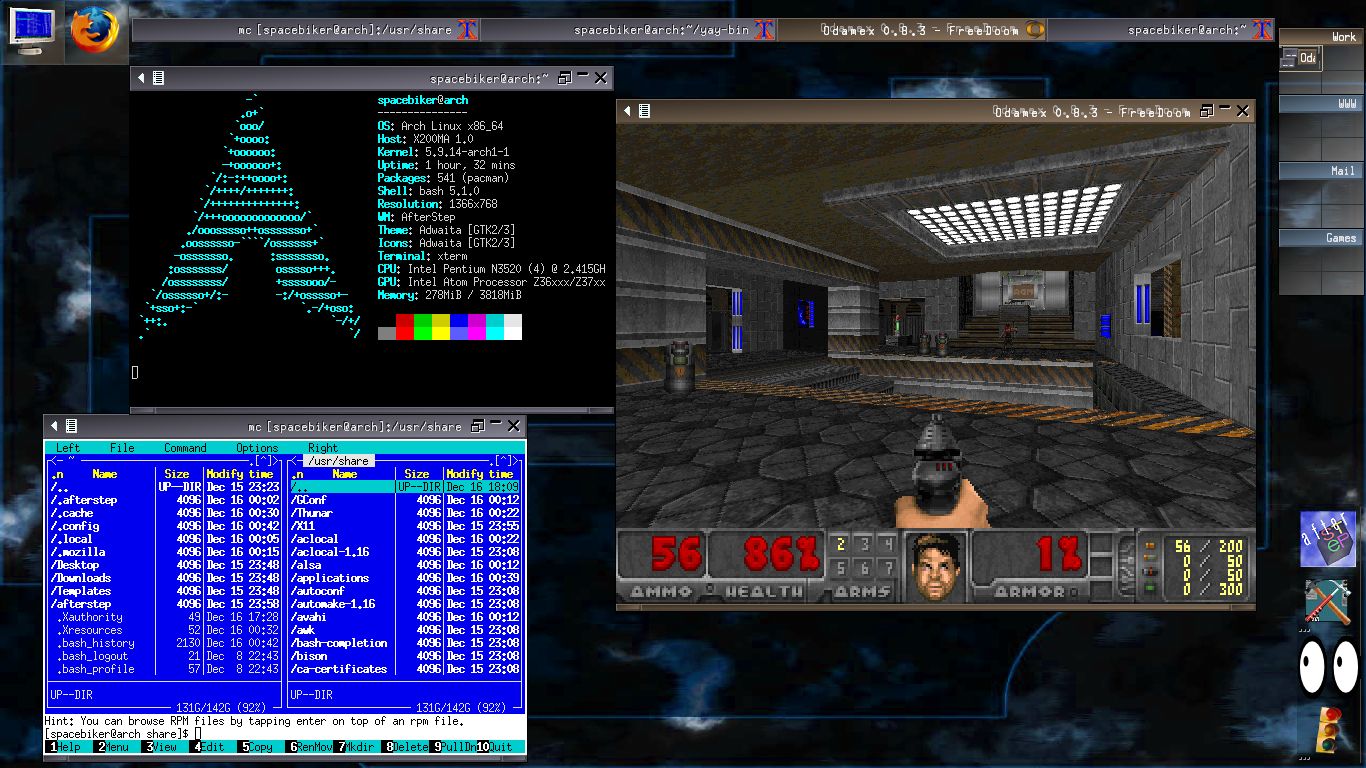Switch to the yay-bin terminal in taskbar
This screenshot has width=1366, height=768.
coord(630,30)
